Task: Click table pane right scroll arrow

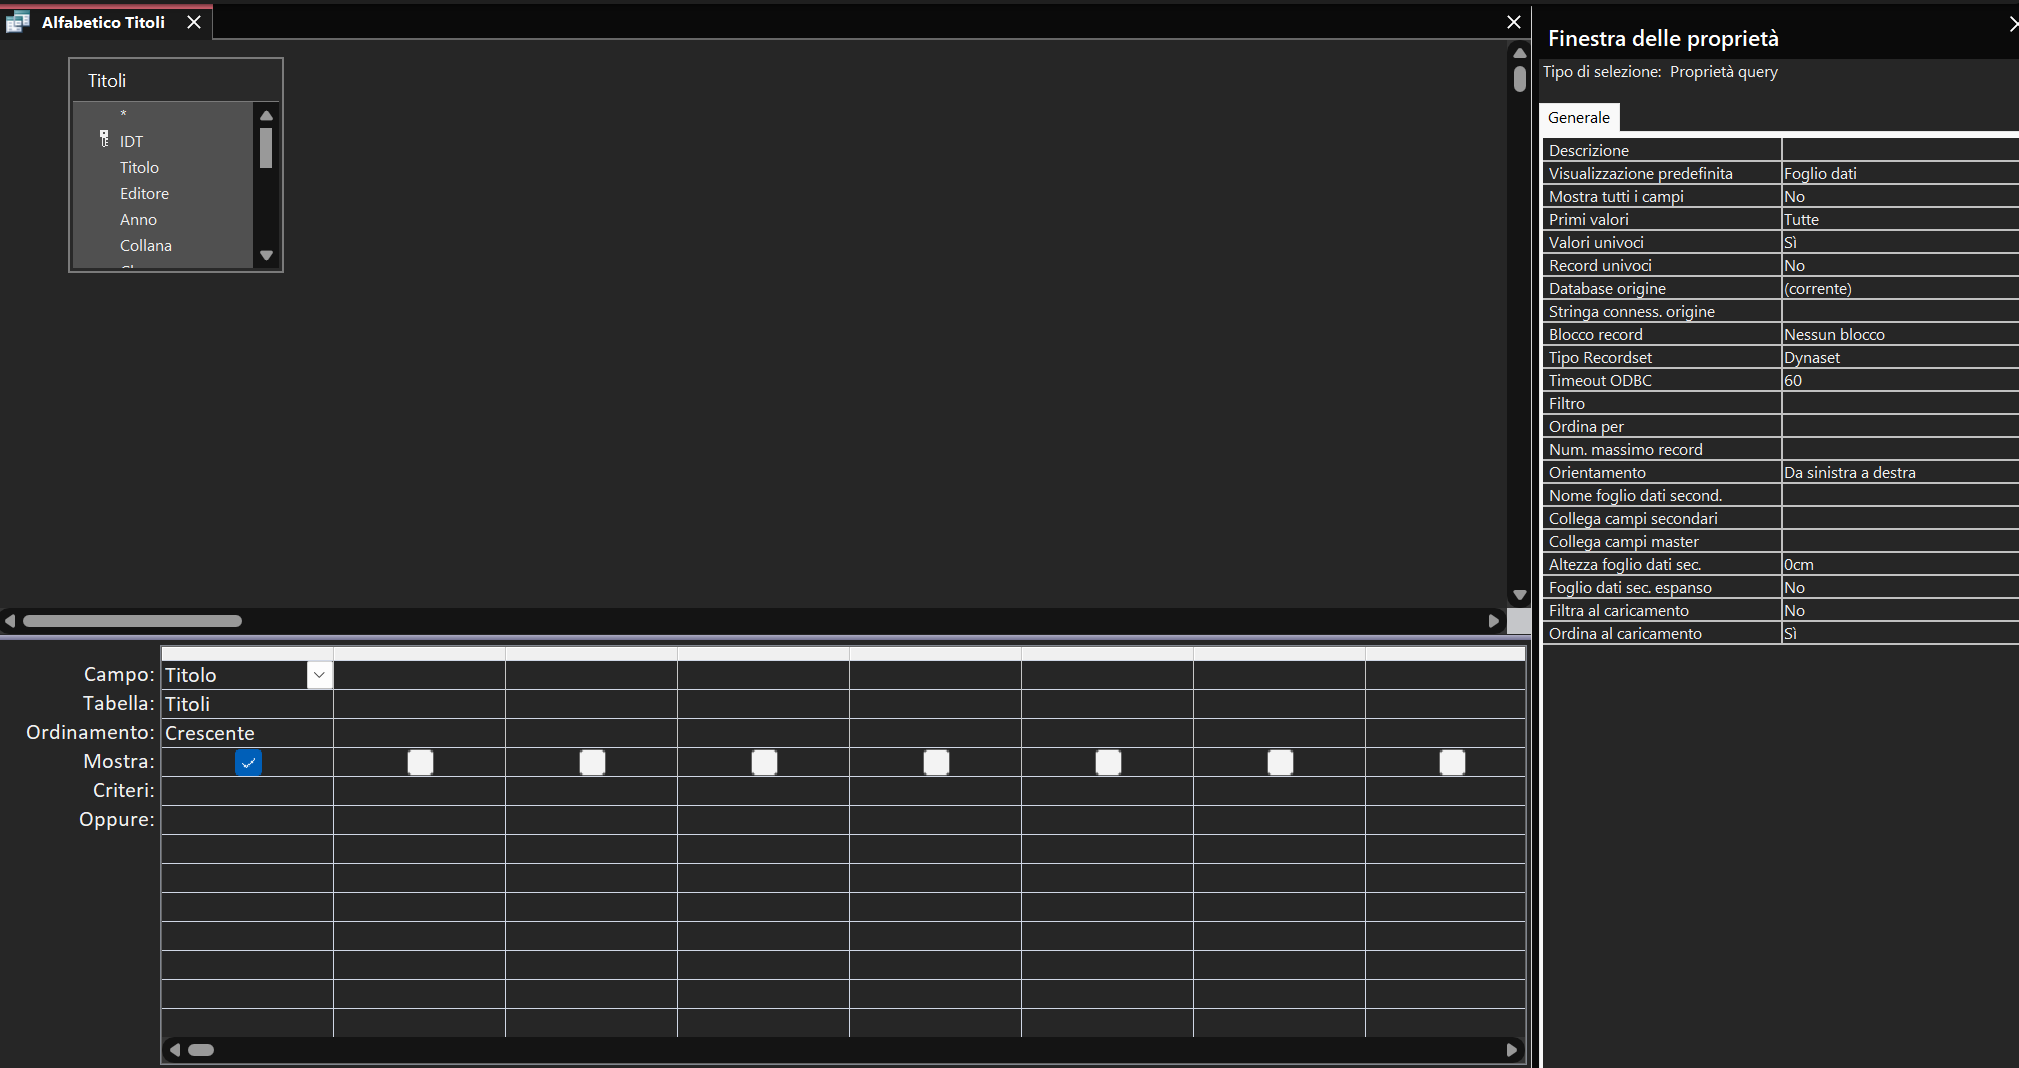Action: tap(1494, 621)
